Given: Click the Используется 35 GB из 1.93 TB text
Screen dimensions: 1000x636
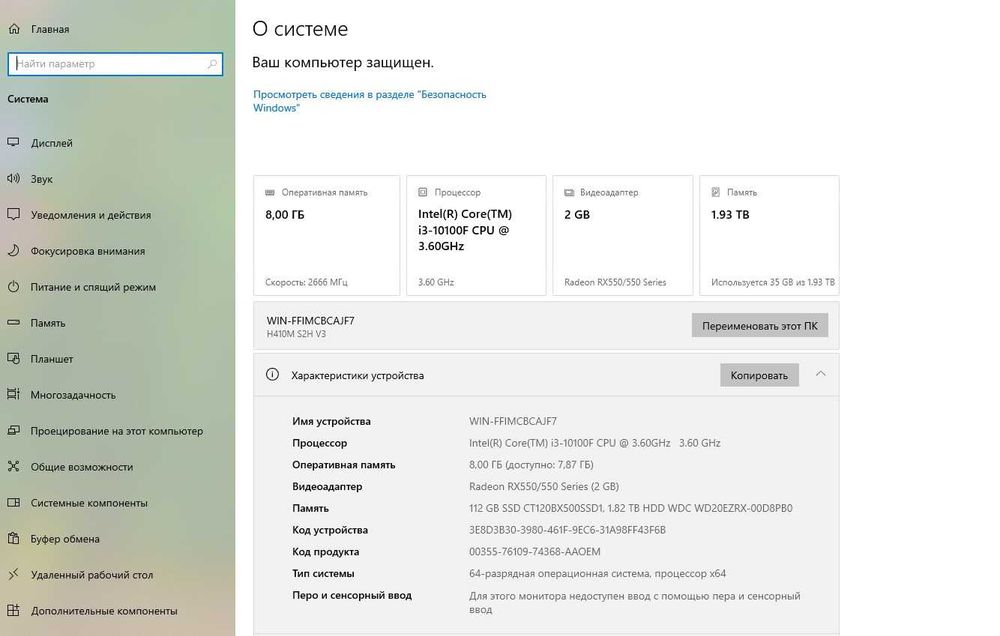Looking at the screenshot, I should click(773, 282).
